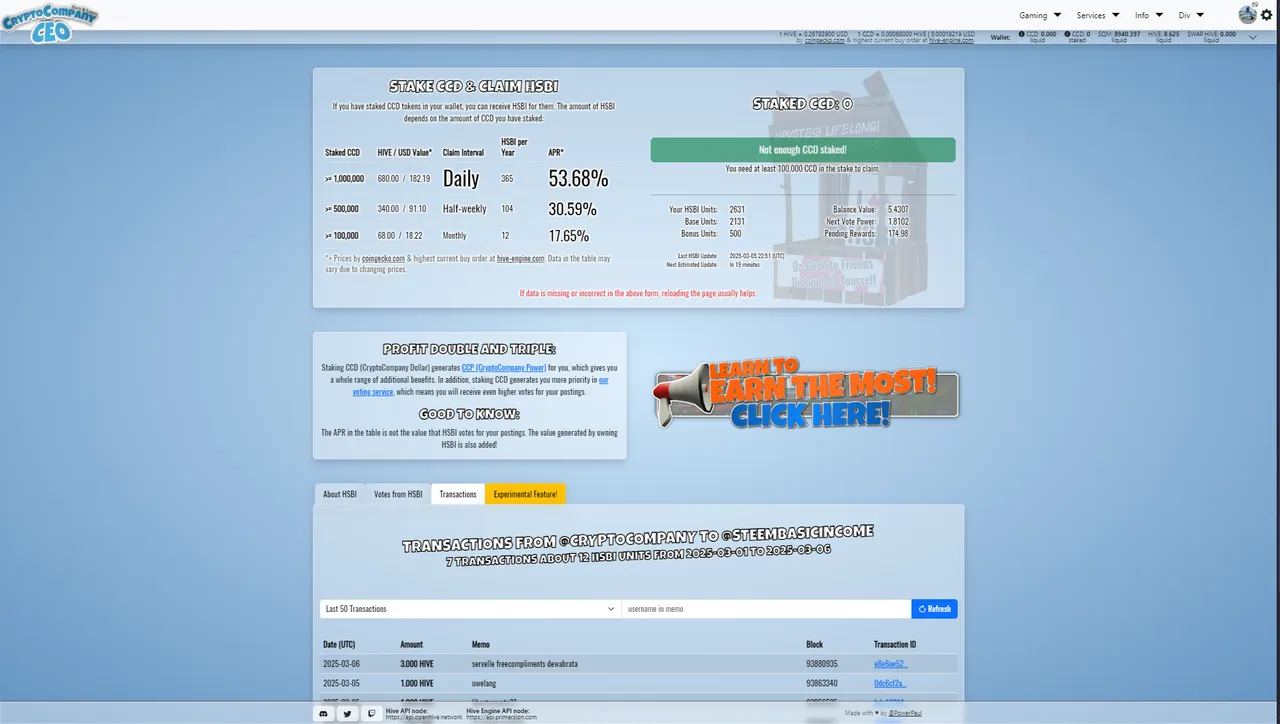Click the >= 1,000,000 staked CCD cell
Image resolution: width=1280 pixels, height=724 pixels.
click(x=342, y=179)
